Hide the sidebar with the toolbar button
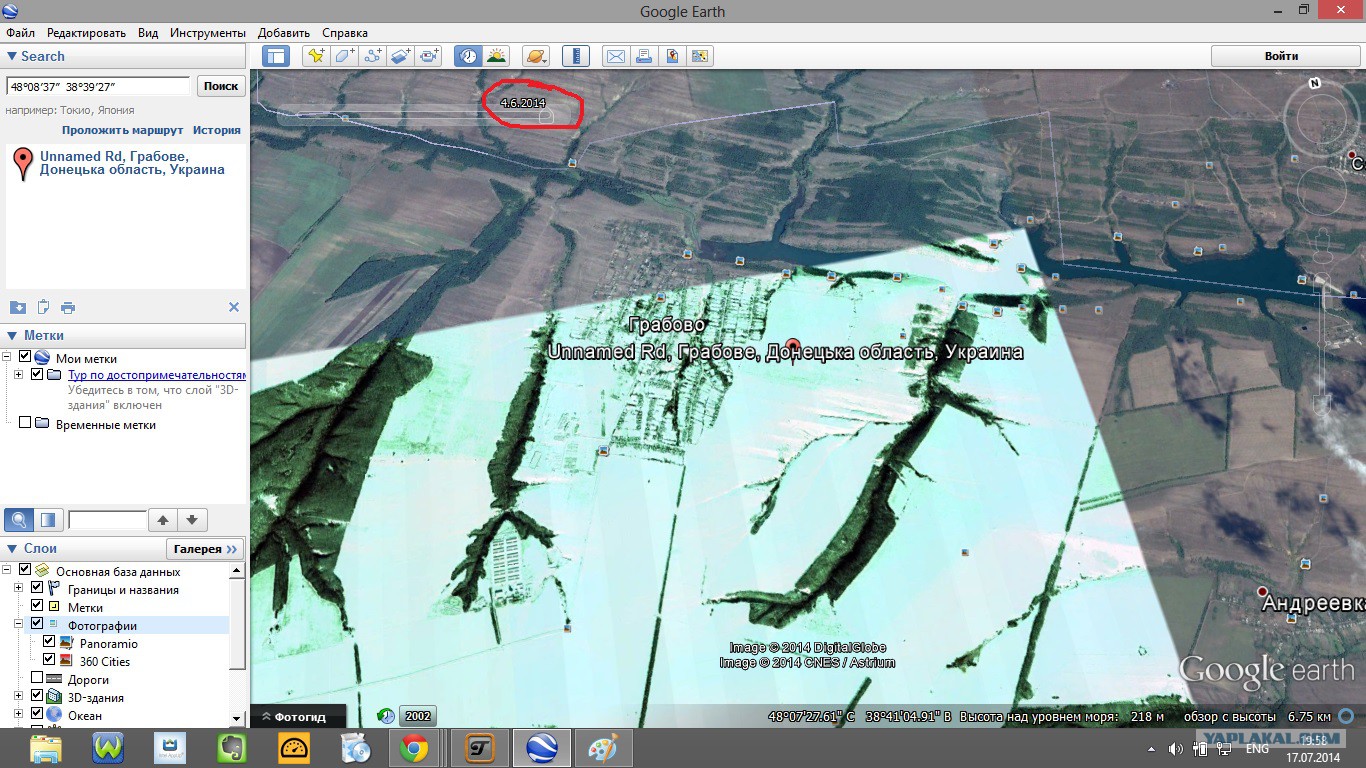This screenshot has height=768, width=1366. pos(275,56)
